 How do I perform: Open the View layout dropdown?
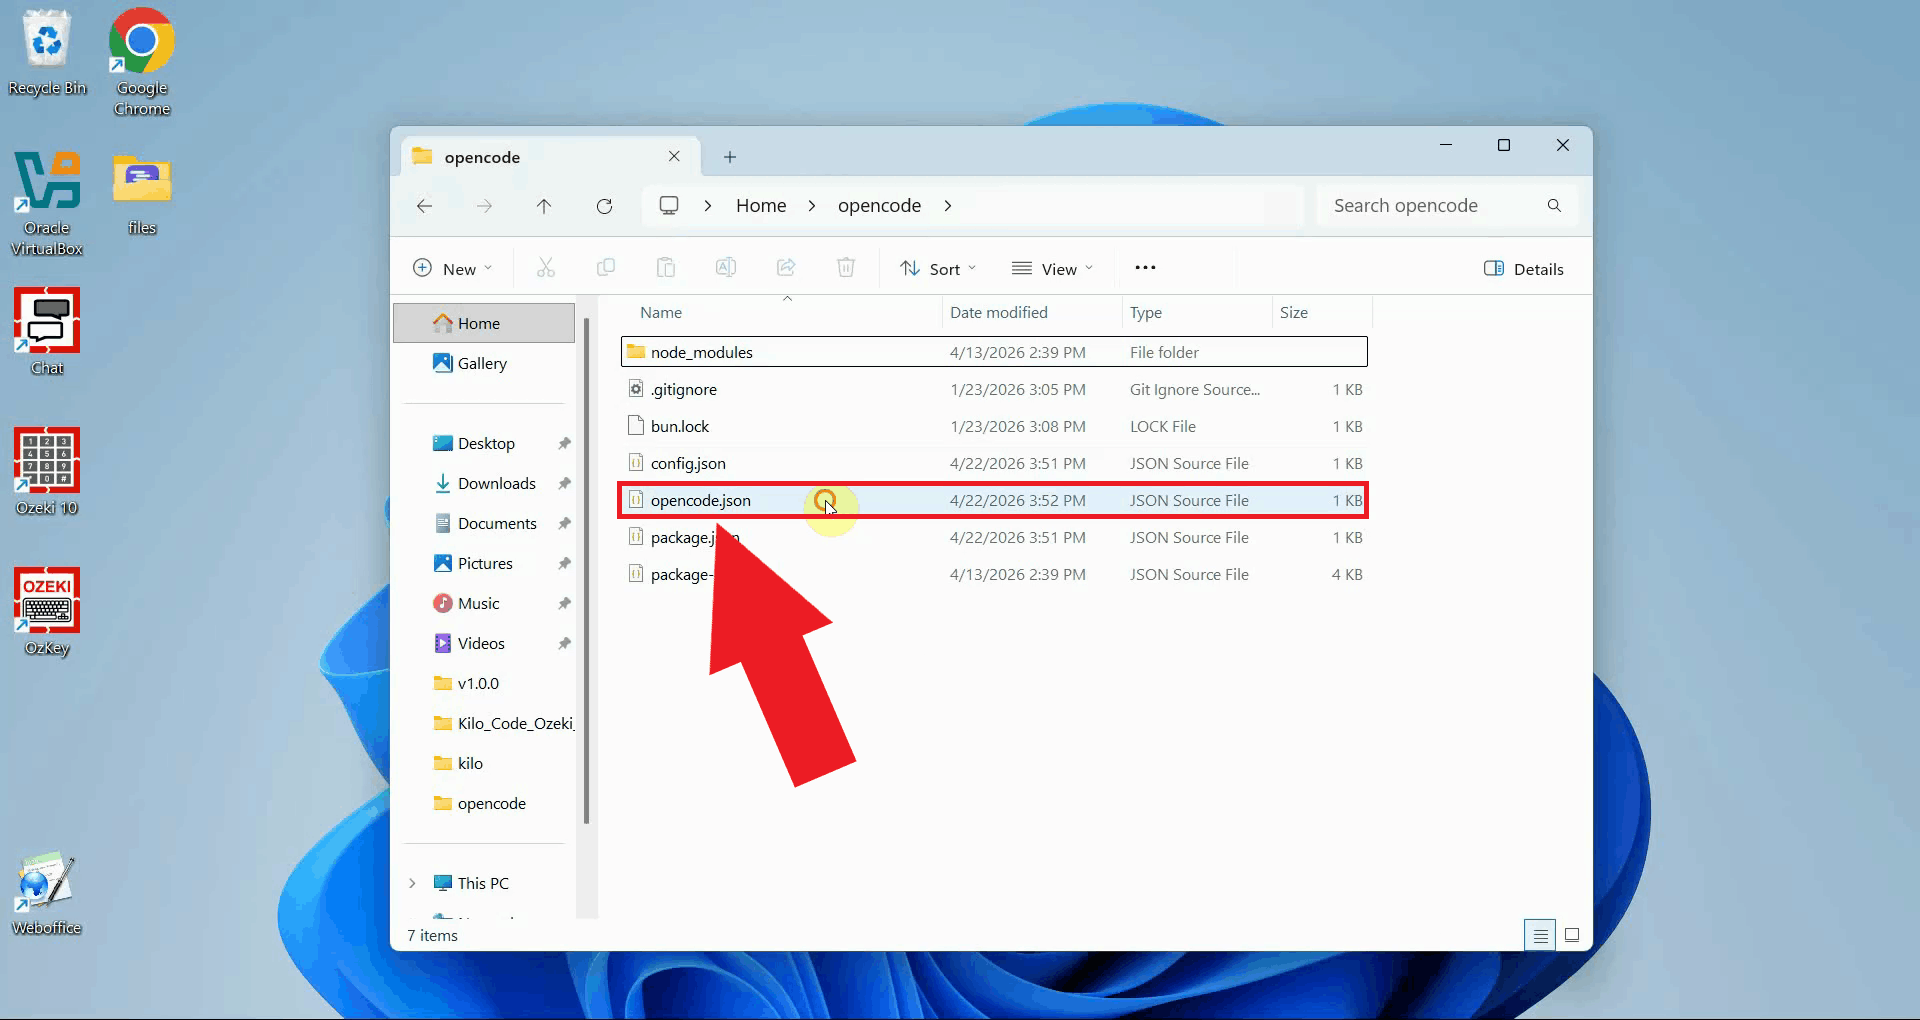[1052, 269]
